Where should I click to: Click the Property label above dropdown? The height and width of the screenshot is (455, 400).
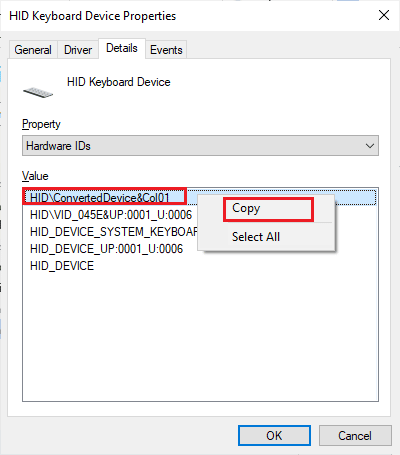pos(41,124)
